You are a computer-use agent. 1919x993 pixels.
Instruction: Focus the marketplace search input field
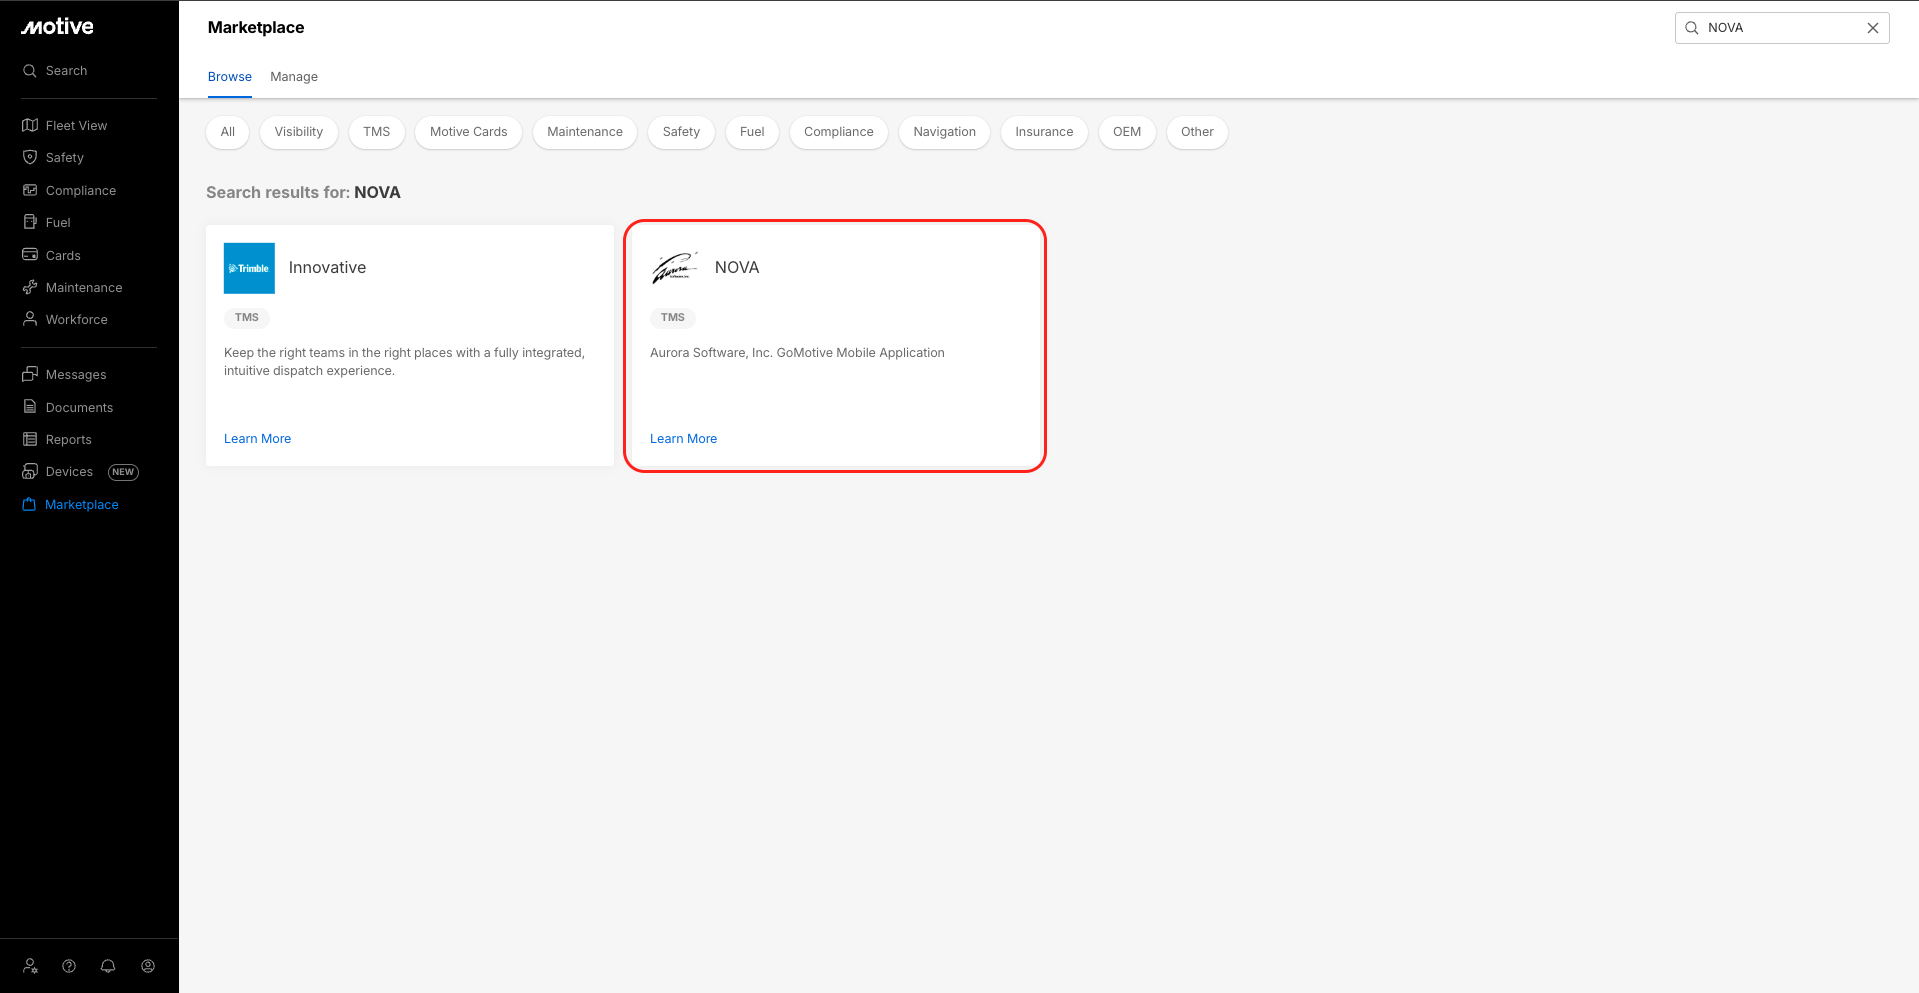click(x=1780, y=28)
